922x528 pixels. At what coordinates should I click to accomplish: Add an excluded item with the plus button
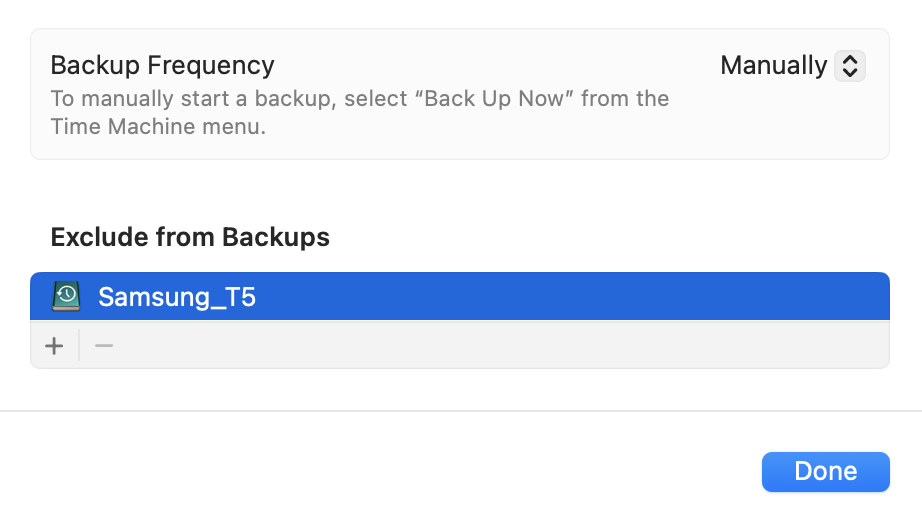pyautogui.click(x=54, y=346)
